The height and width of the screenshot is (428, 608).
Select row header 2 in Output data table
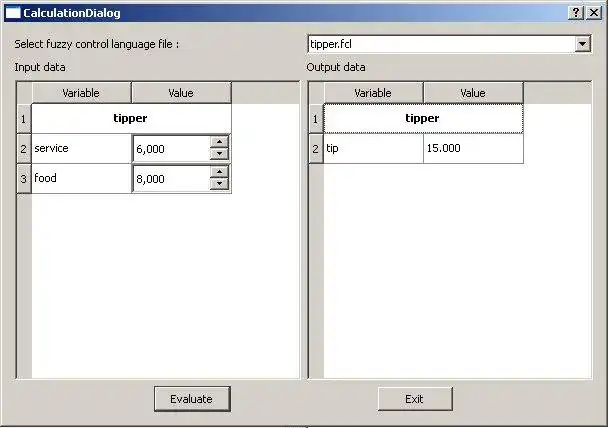[316, 148]
